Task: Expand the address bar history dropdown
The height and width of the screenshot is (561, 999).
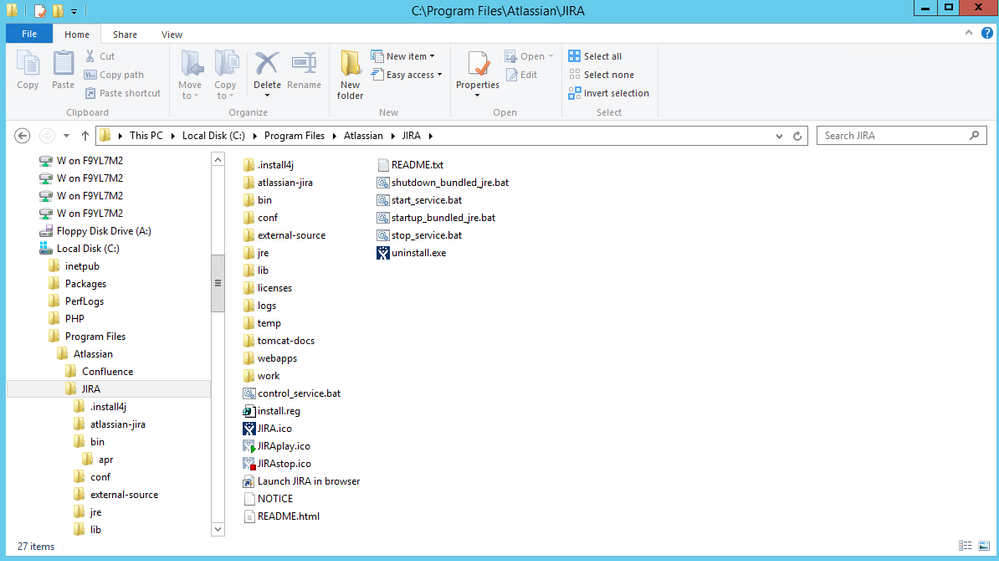Action: (779, 136)
